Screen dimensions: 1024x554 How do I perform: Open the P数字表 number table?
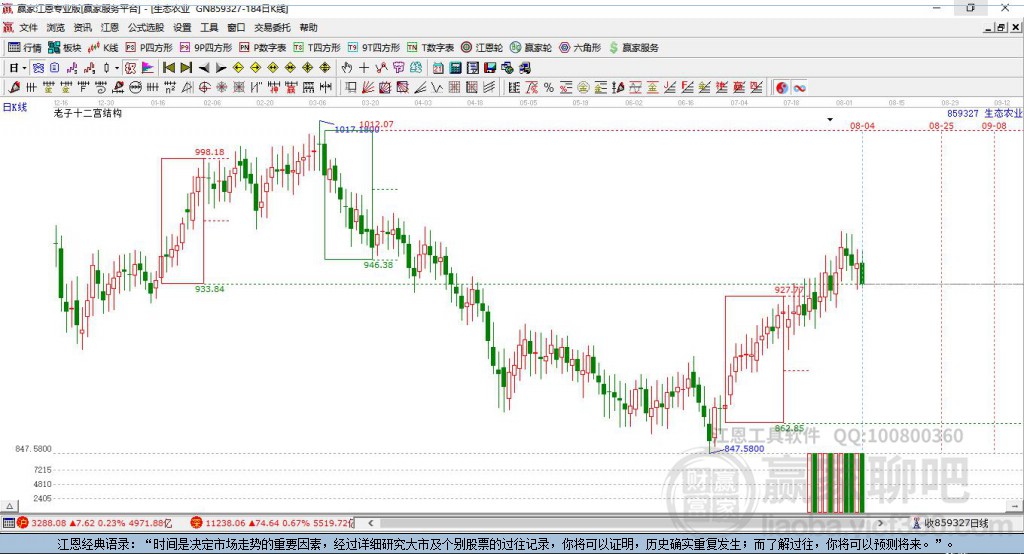(x=263, y=48)
